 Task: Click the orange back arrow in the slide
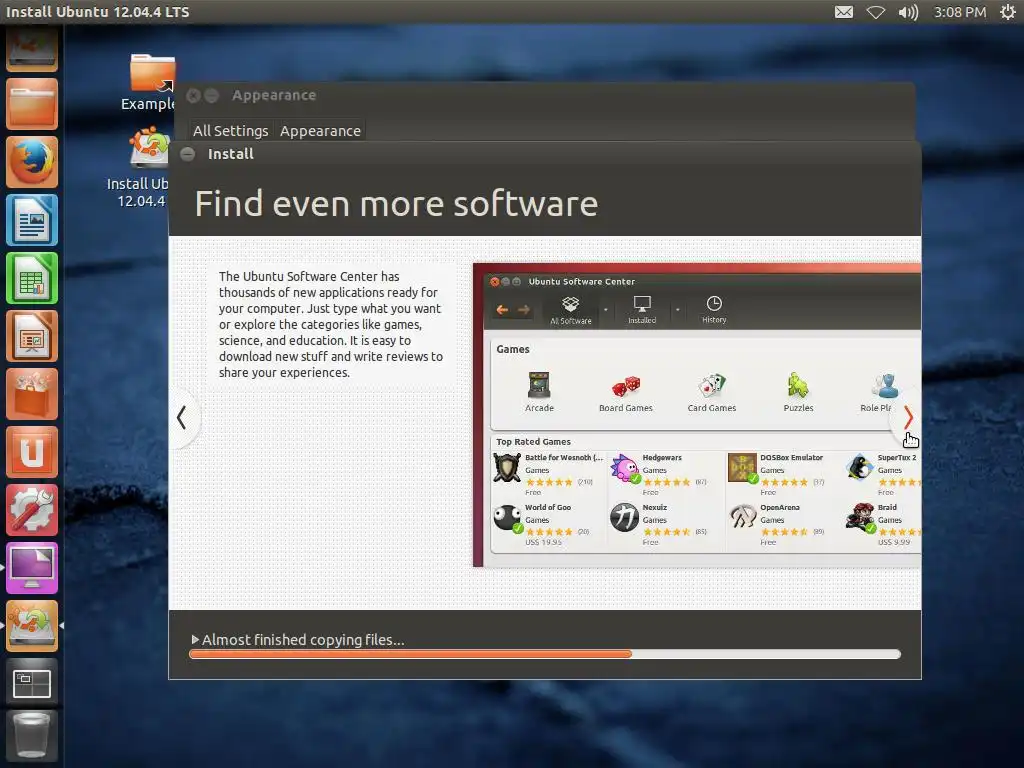click(502, 310)
